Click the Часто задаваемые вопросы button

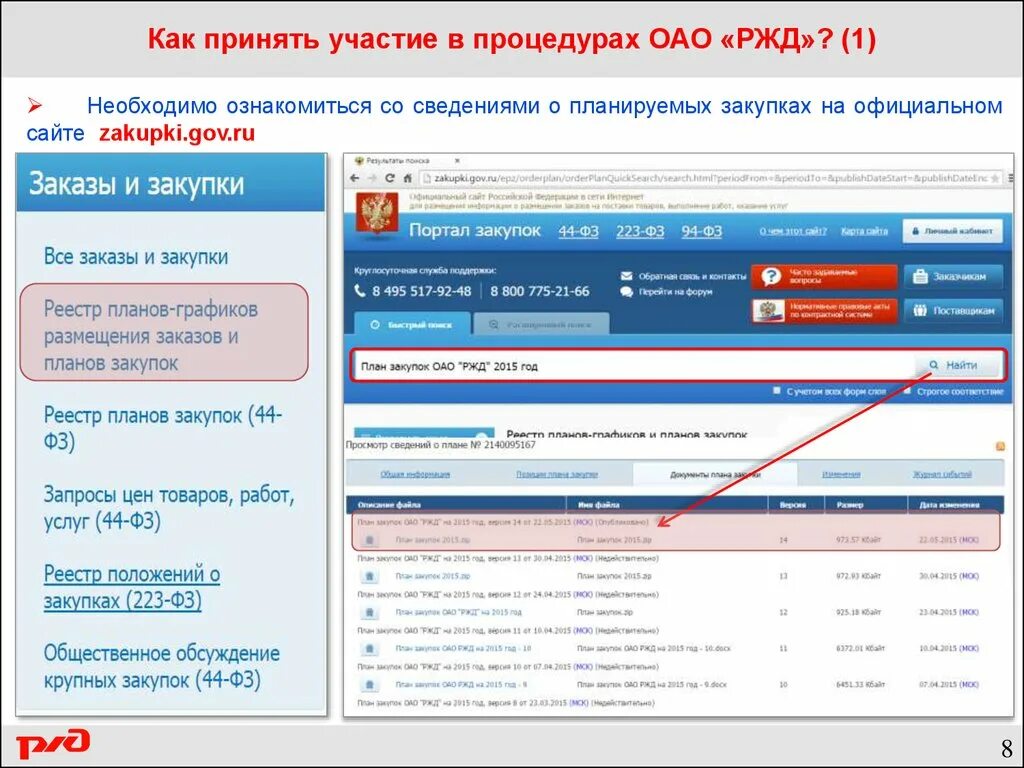pos(824,276)
